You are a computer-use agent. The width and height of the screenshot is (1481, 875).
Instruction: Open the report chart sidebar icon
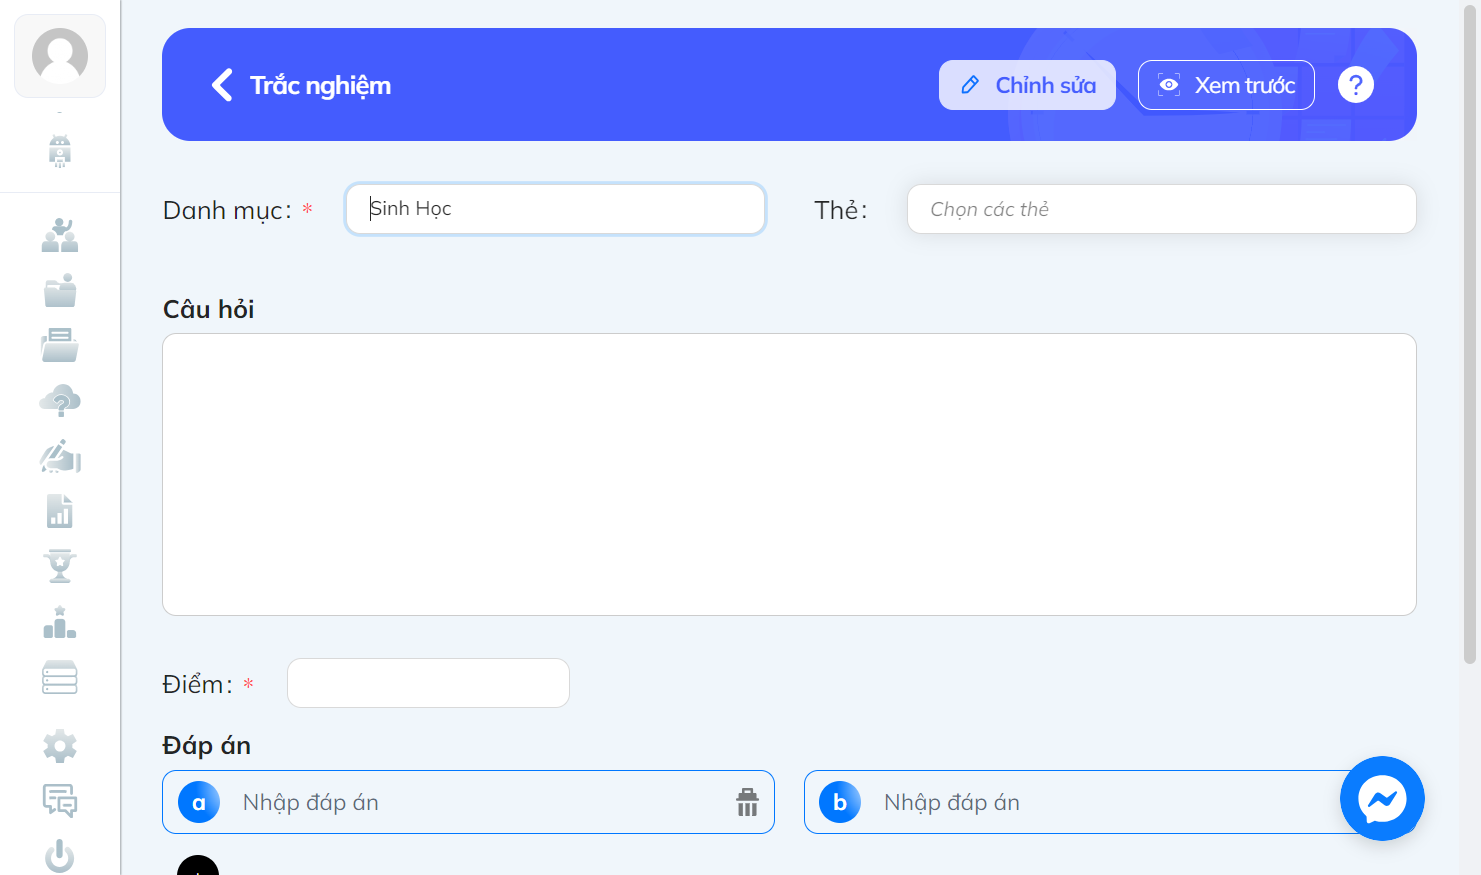pyautogui.click(x=60, y=511)
